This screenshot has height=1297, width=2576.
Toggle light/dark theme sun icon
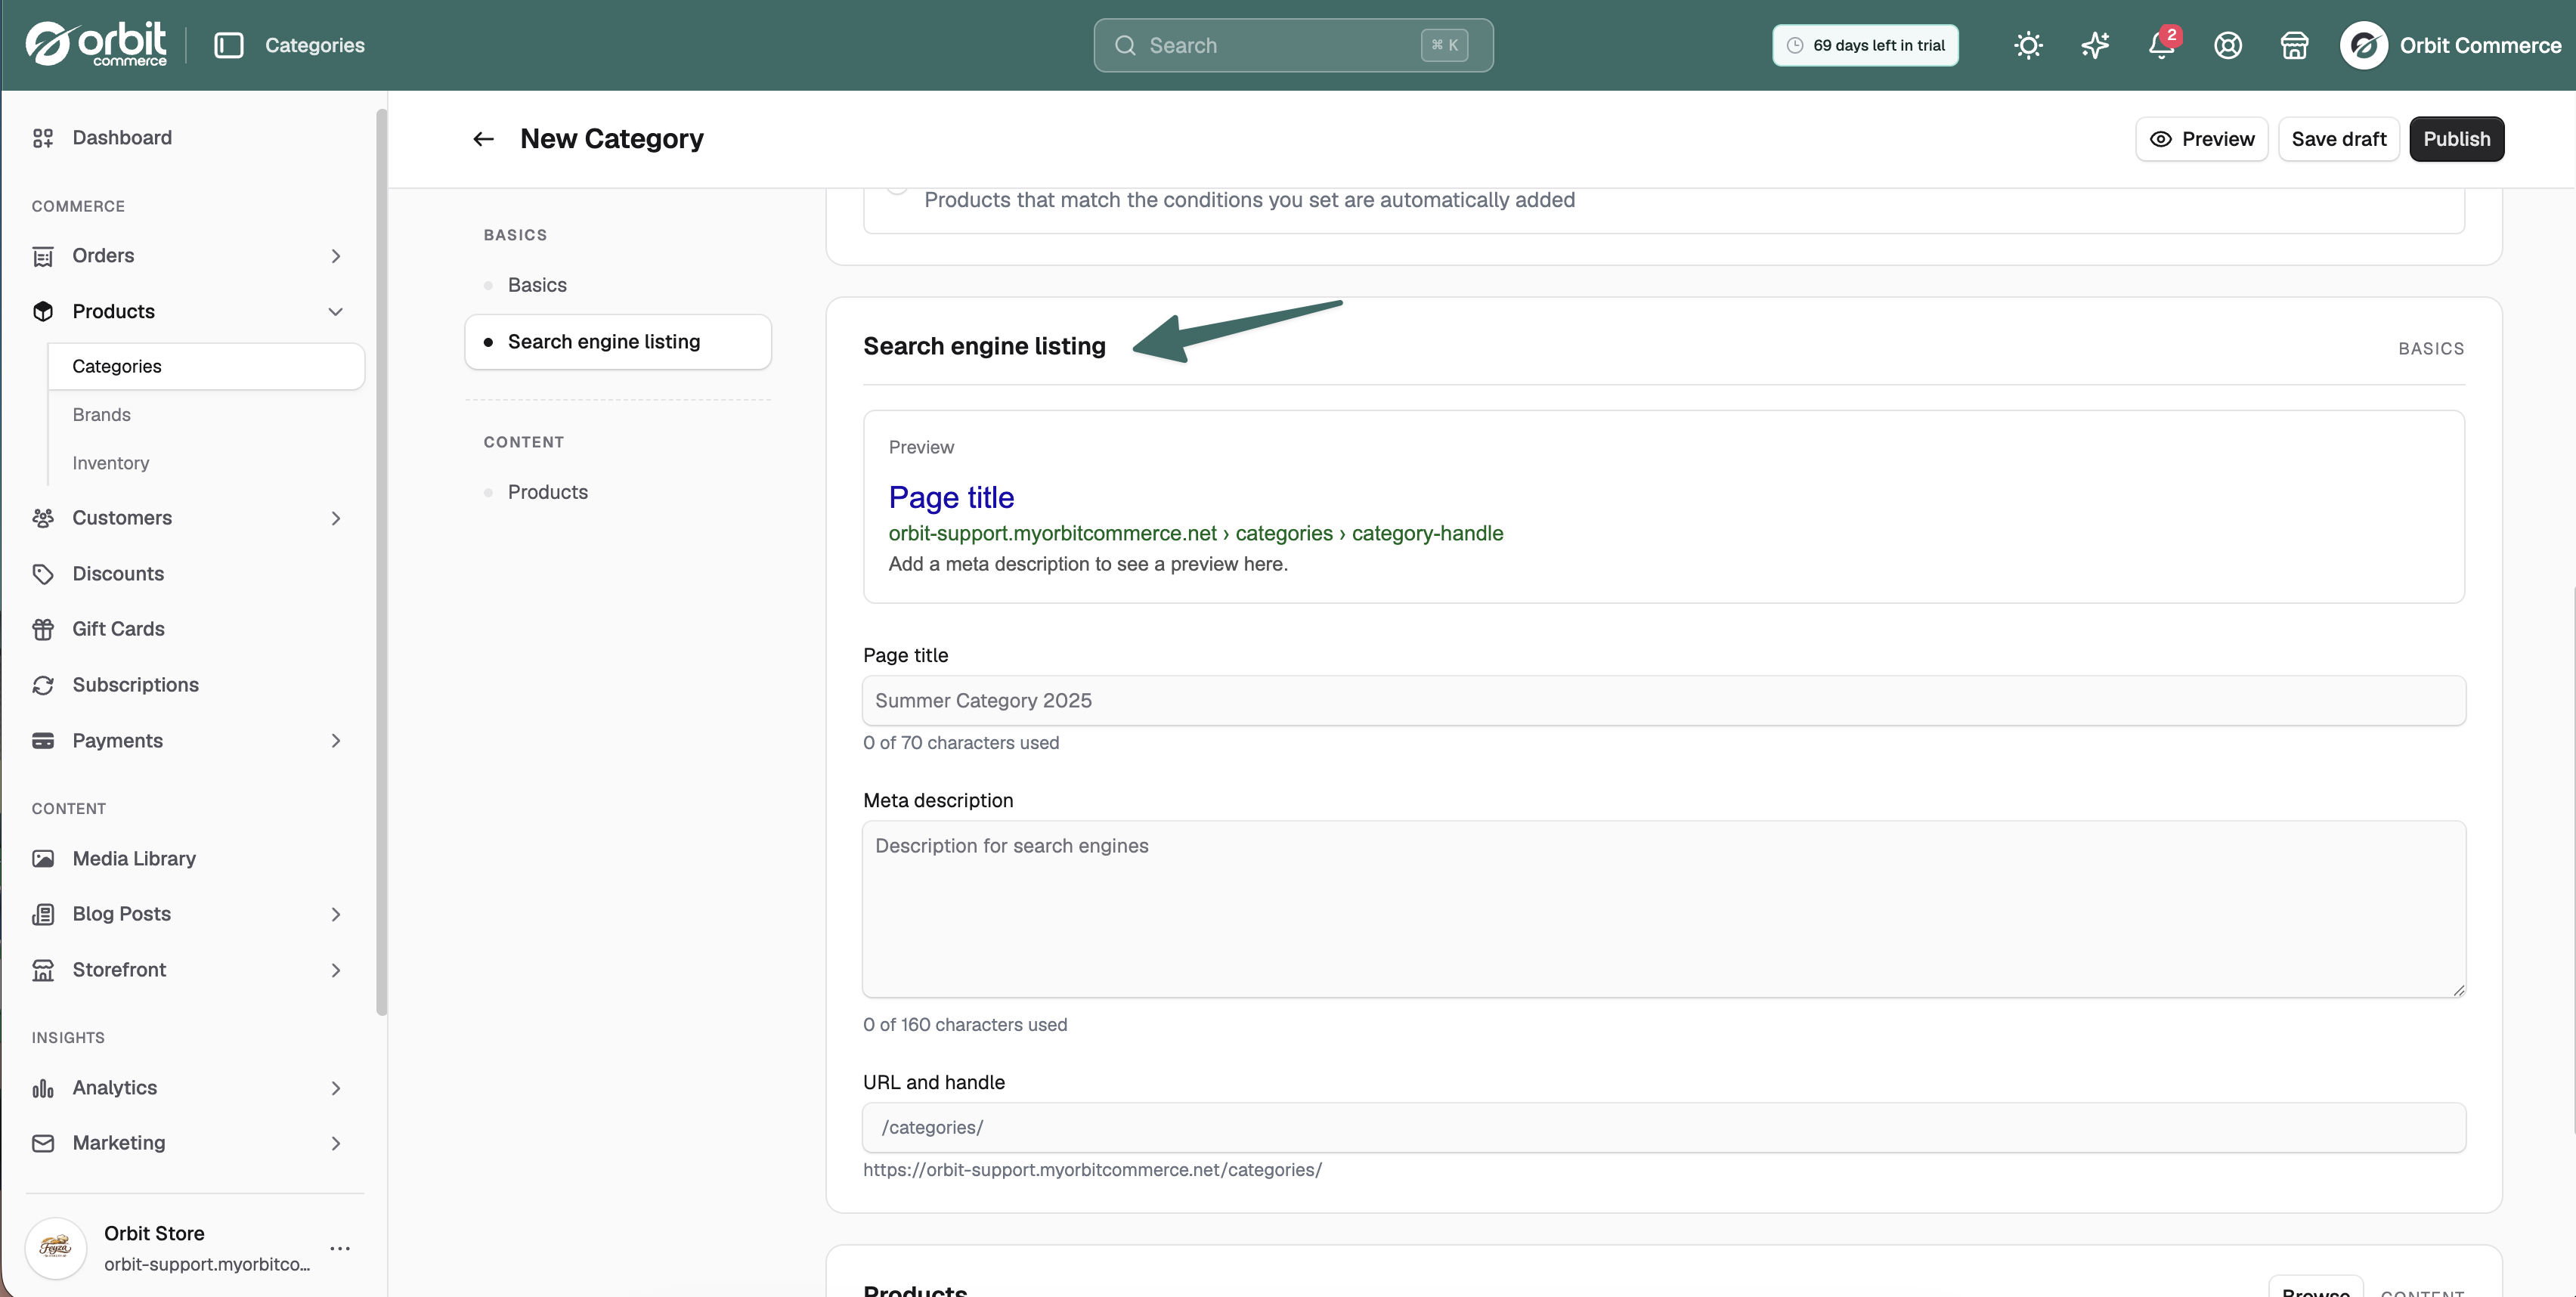(2028, 45)
